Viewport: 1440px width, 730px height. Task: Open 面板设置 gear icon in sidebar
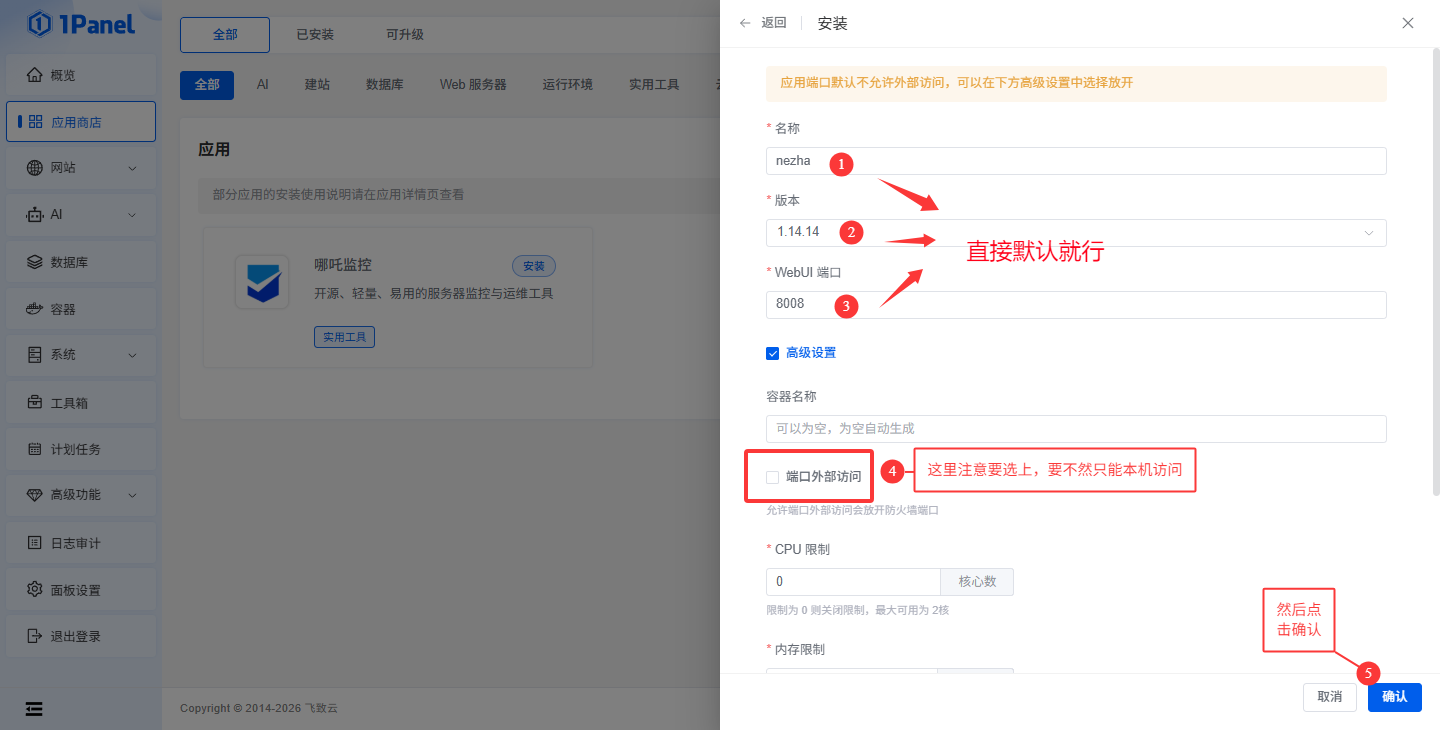coord(35,589)
